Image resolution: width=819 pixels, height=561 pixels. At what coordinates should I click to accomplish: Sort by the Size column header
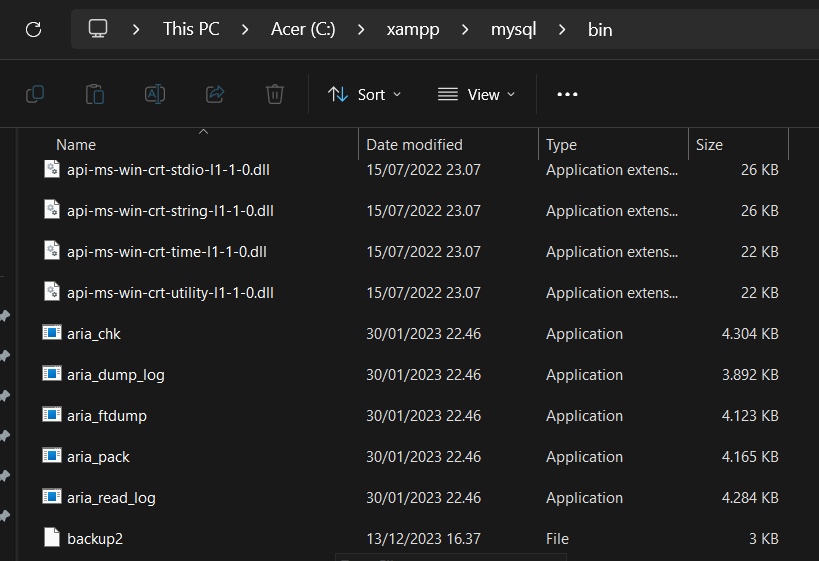click(x=709, y=145)
